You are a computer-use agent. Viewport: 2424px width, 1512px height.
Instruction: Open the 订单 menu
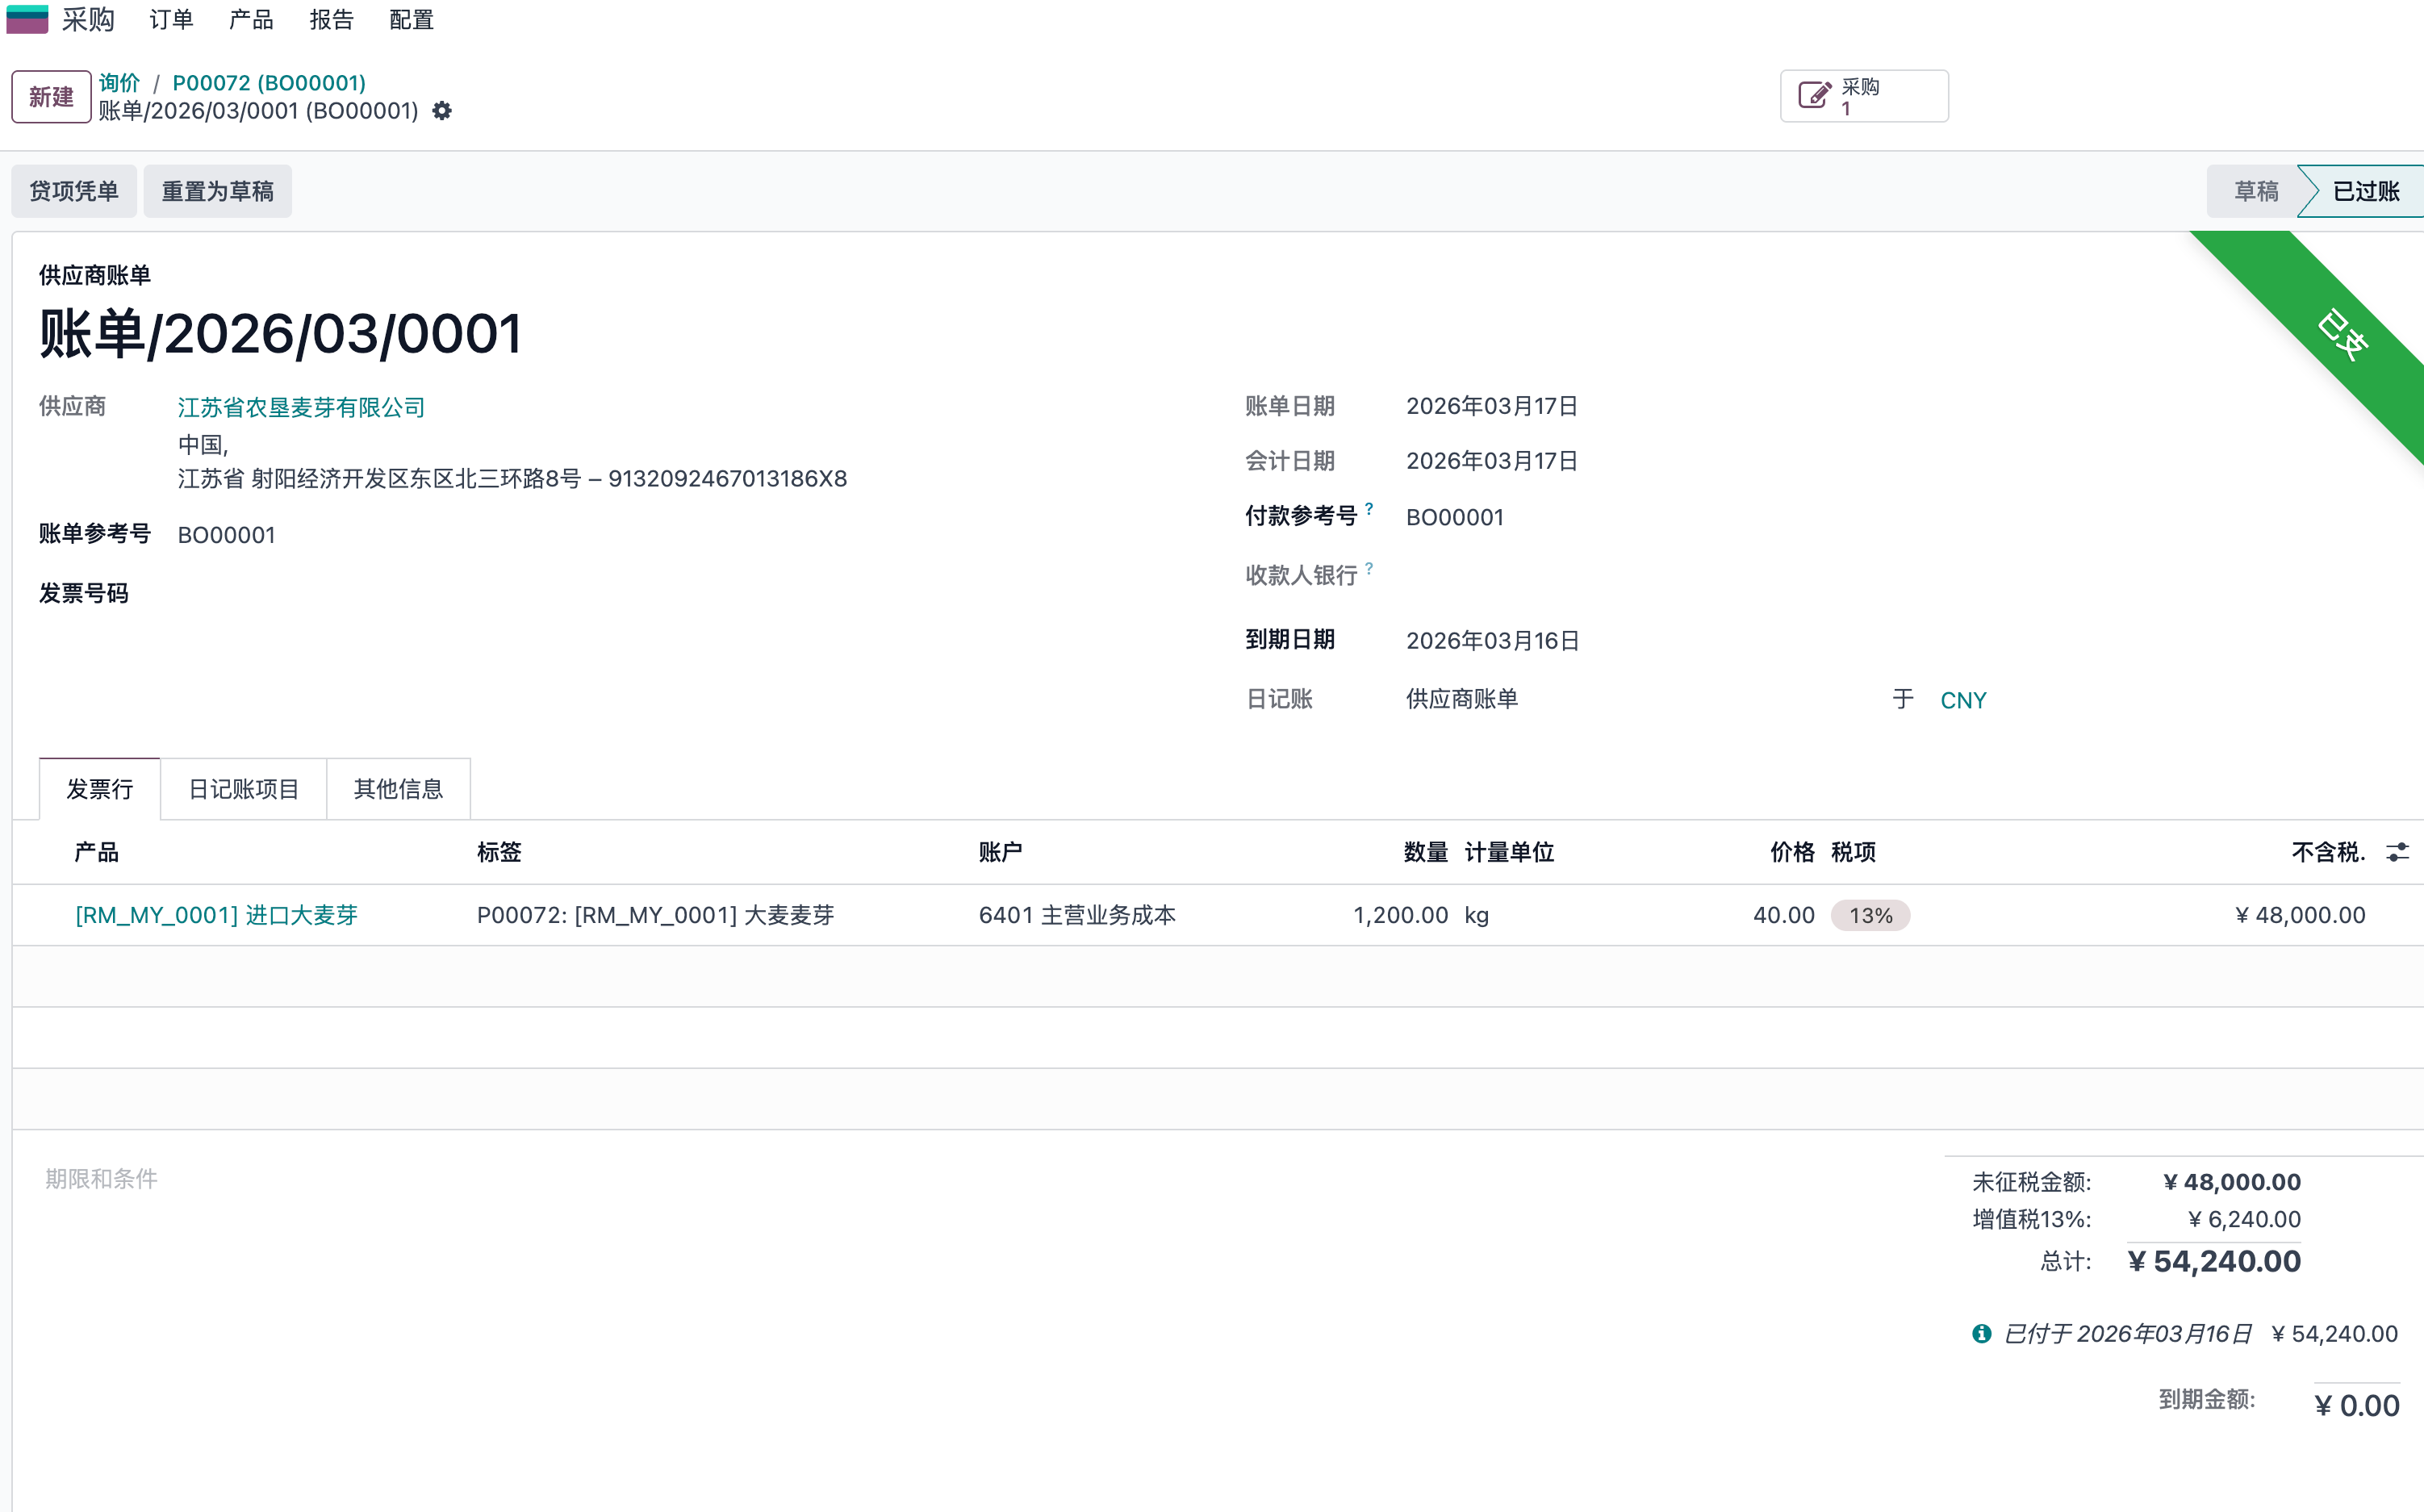(x=171, y=19)
